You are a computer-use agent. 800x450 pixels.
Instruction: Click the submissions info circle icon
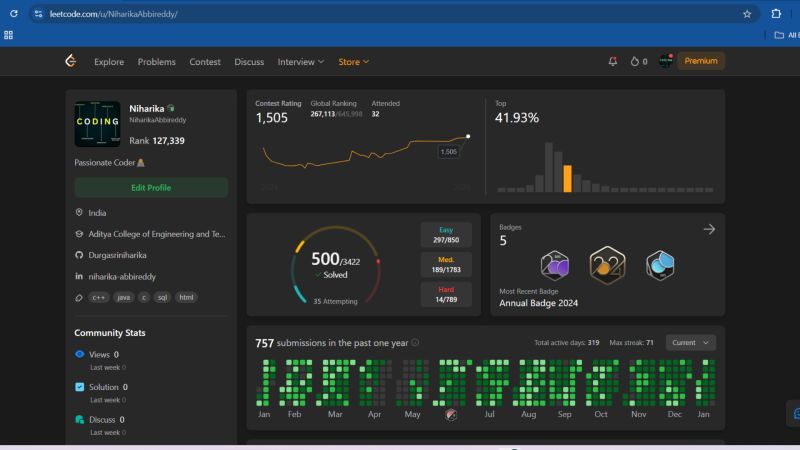tap(415, 342)
